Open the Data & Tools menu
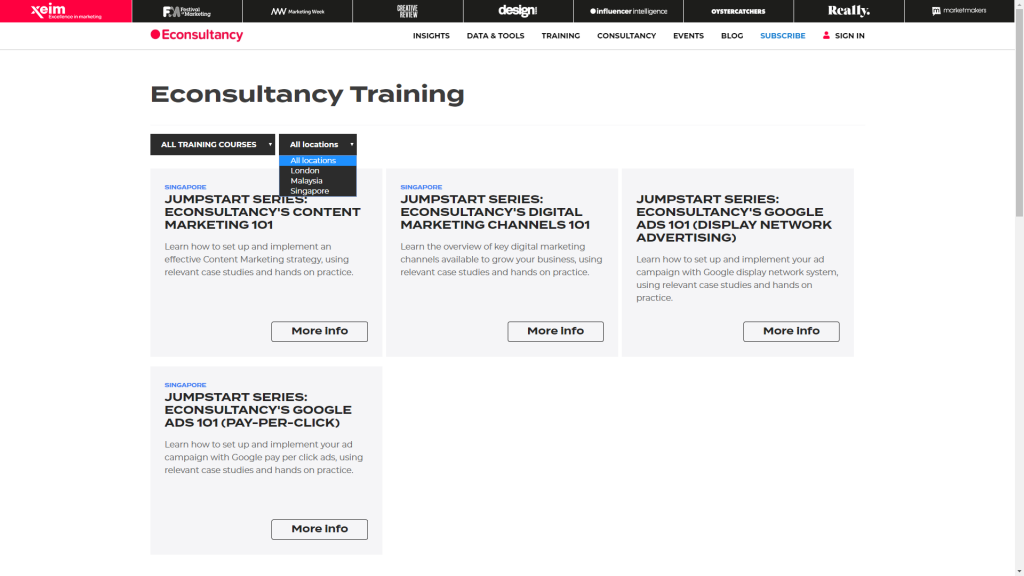This screenshot has width=1024, height=576. tap(496, 36)
